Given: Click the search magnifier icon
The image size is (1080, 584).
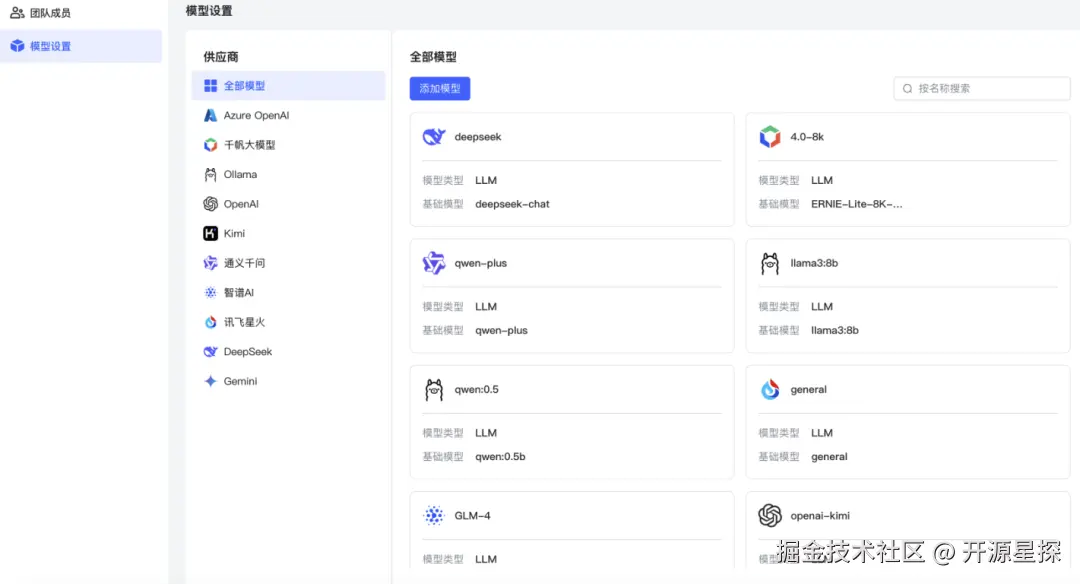Looking at the screenshot, I should 906,88.
